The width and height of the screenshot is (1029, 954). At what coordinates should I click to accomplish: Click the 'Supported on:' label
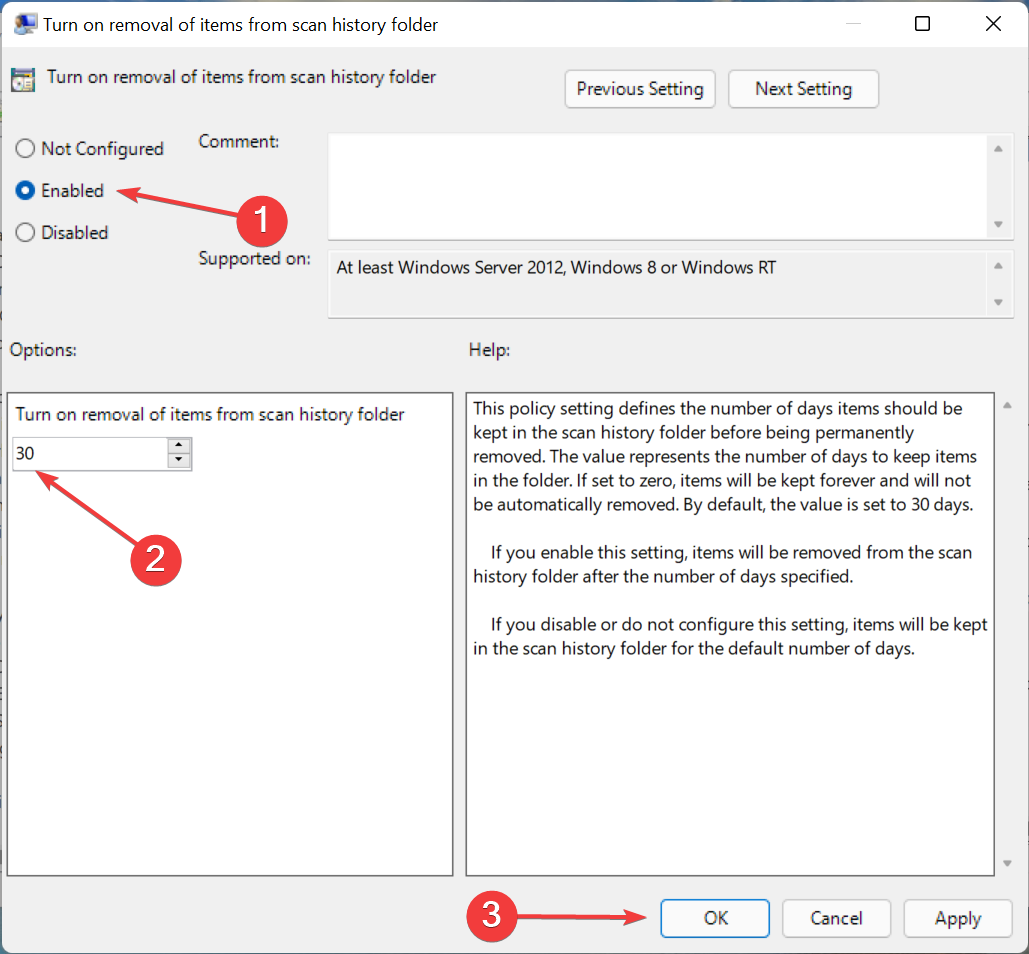255,259
